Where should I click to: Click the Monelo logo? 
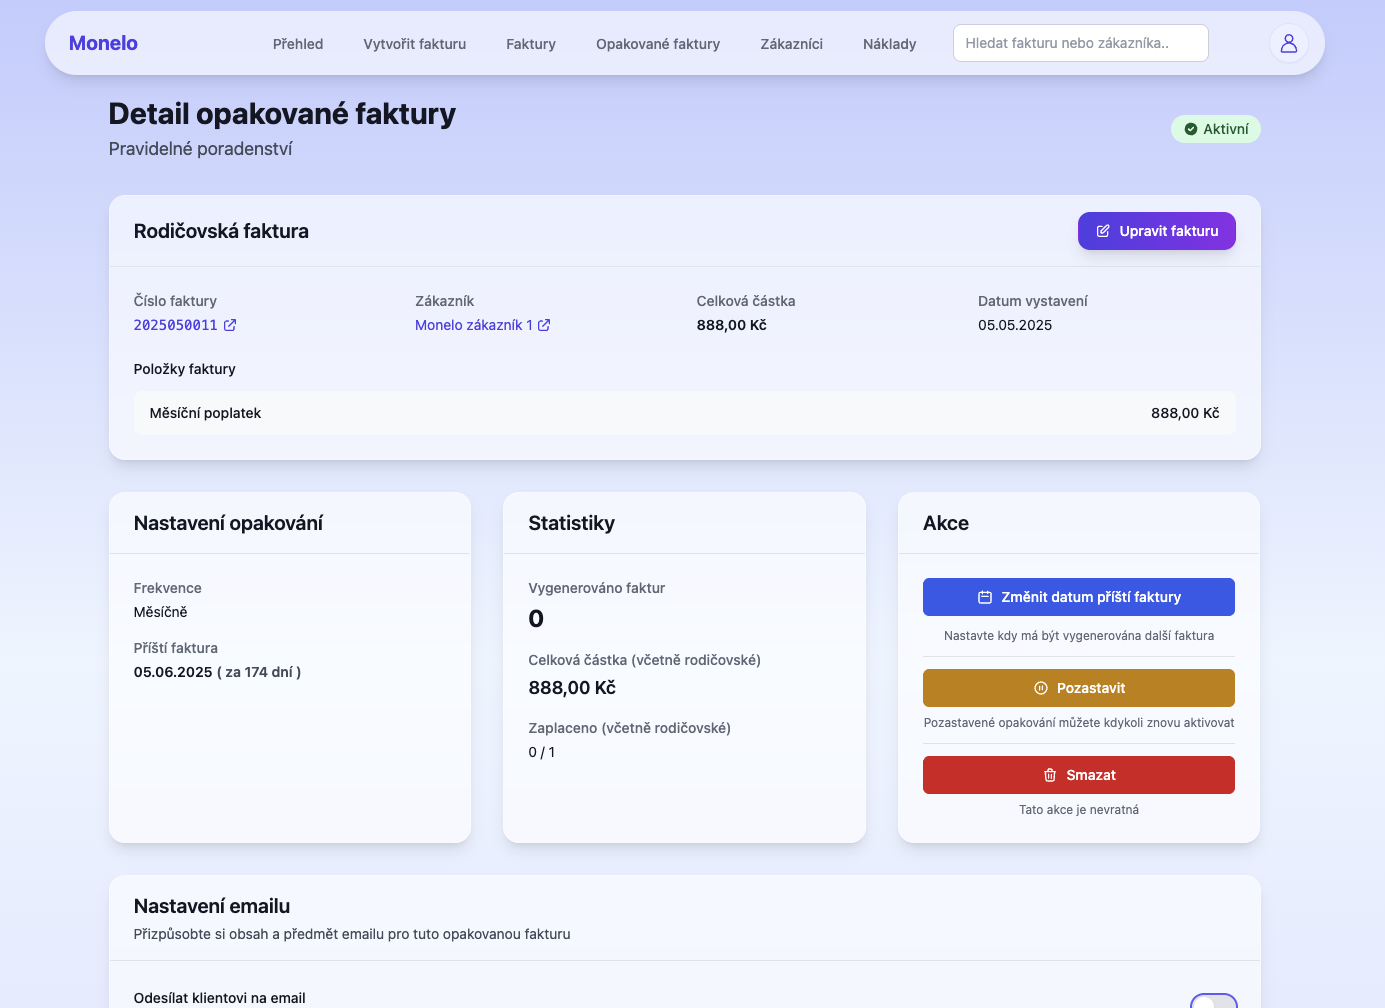click(102, 42)
